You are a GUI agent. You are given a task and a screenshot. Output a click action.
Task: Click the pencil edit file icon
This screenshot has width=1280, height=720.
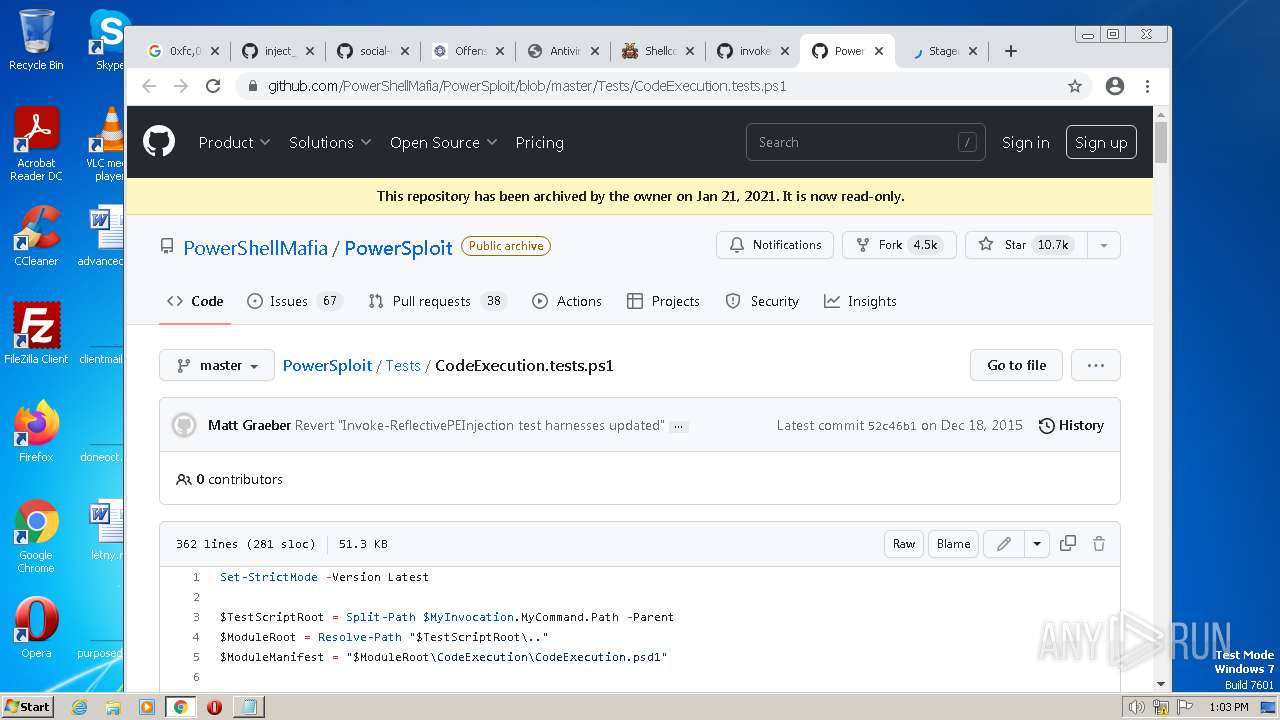(x=1004, y=544)
